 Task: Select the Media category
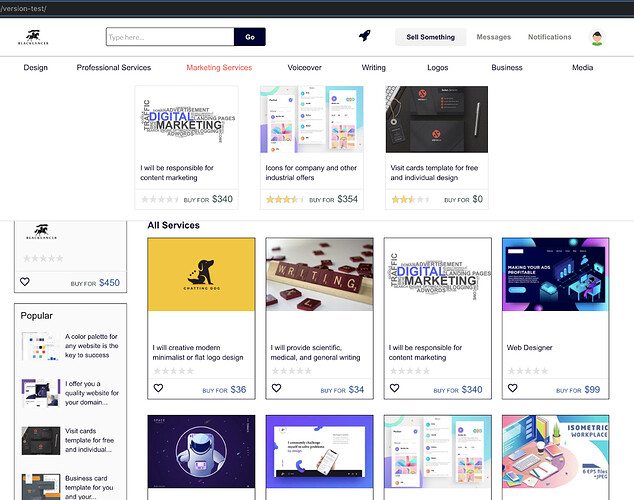(582, 68)
